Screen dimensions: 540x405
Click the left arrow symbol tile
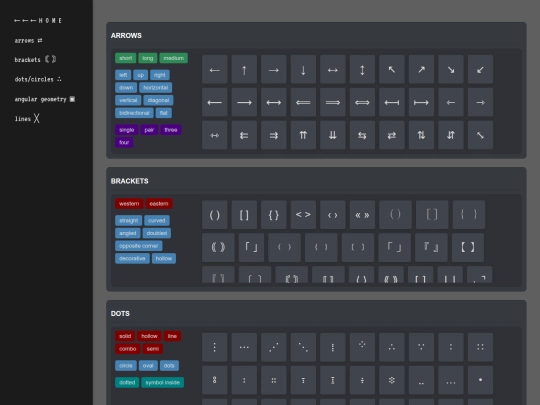coord(215,69)
